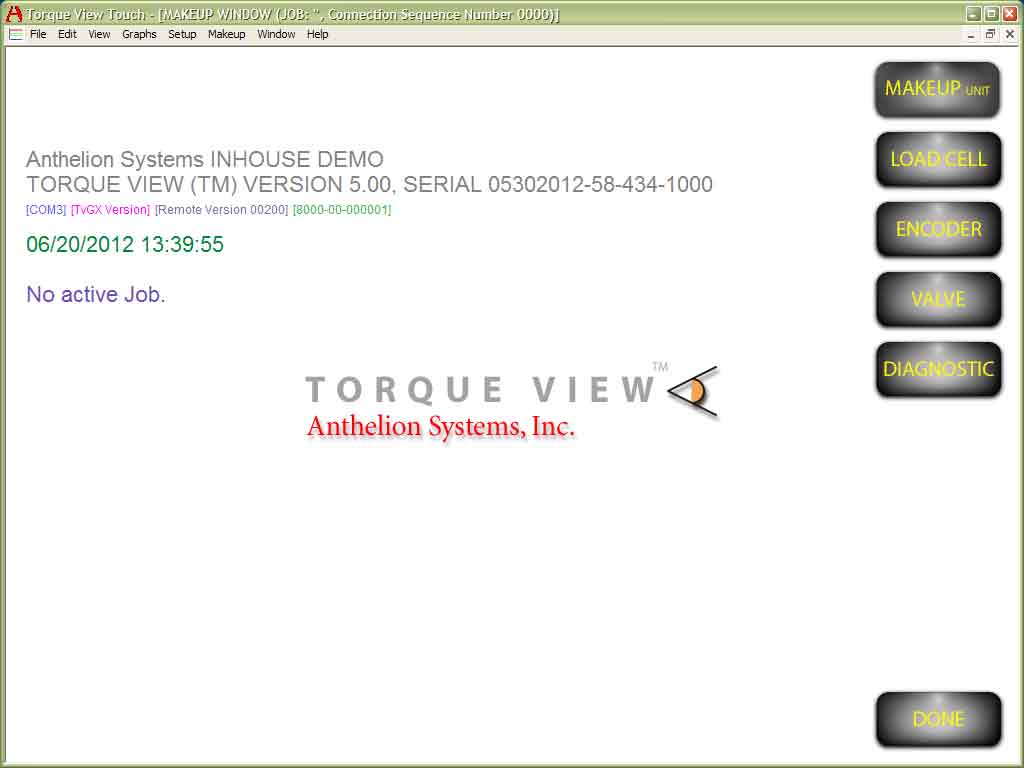
Task: Close the Torque View Touch window
Action: pos(1010,14)
